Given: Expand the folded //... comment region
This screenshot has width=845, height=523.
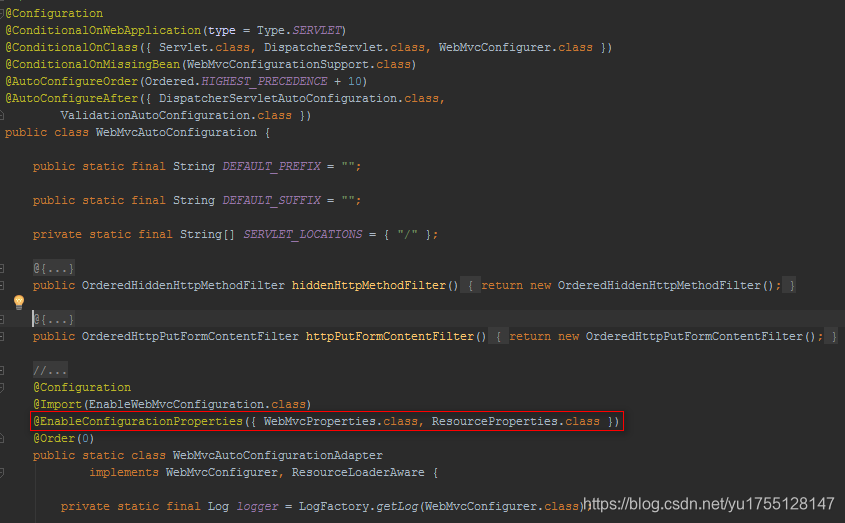Looking at the screenshot, I should tap(50, 370).
